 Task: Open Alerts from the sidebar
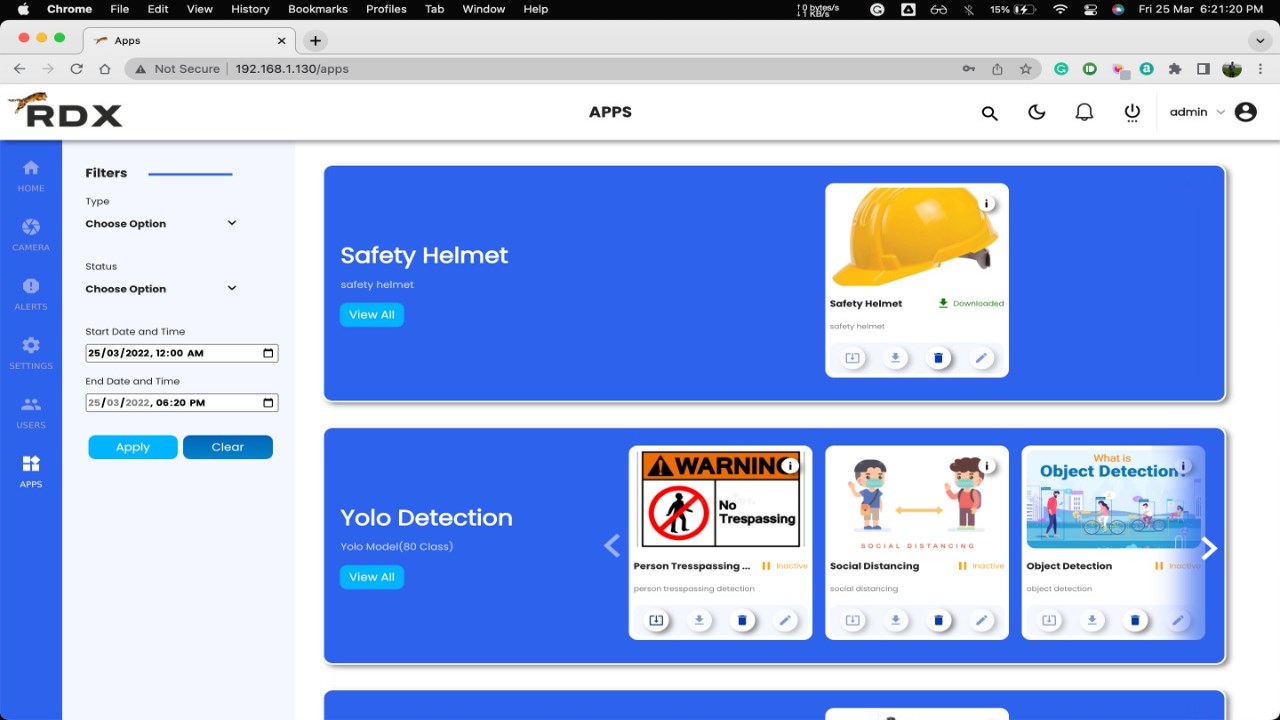pos(31,294)
